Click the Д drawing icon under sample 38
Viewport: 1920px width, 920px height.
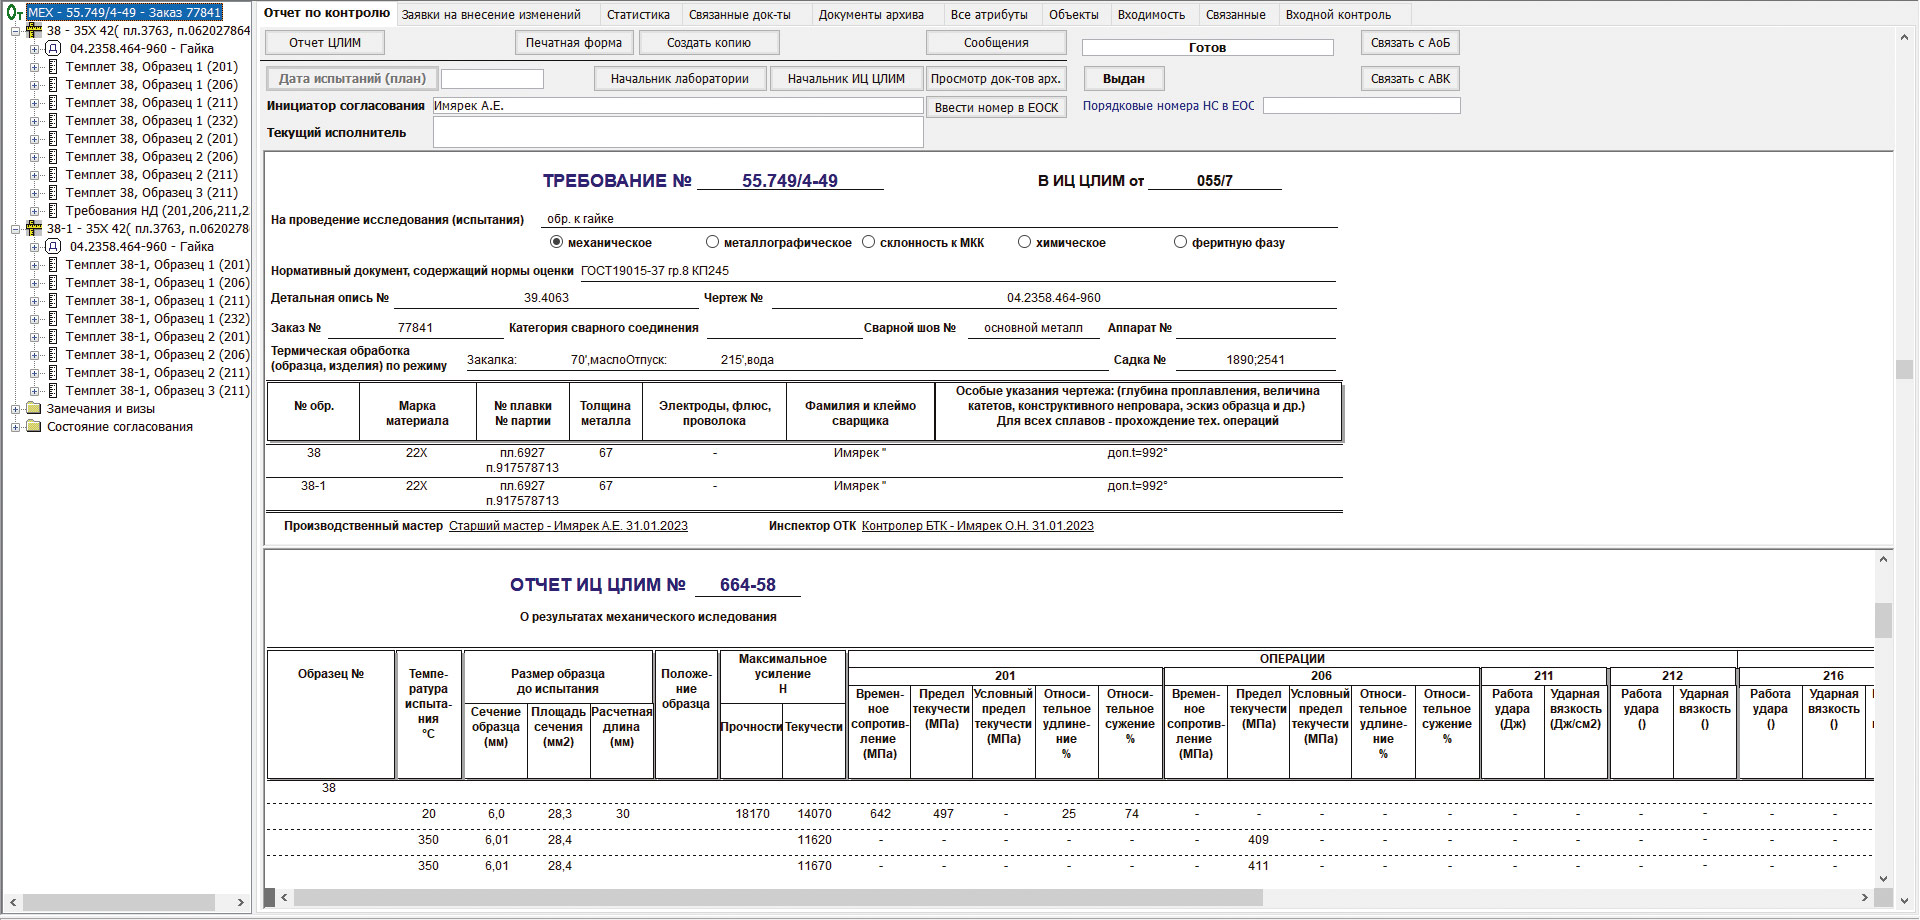click(53, 49)
